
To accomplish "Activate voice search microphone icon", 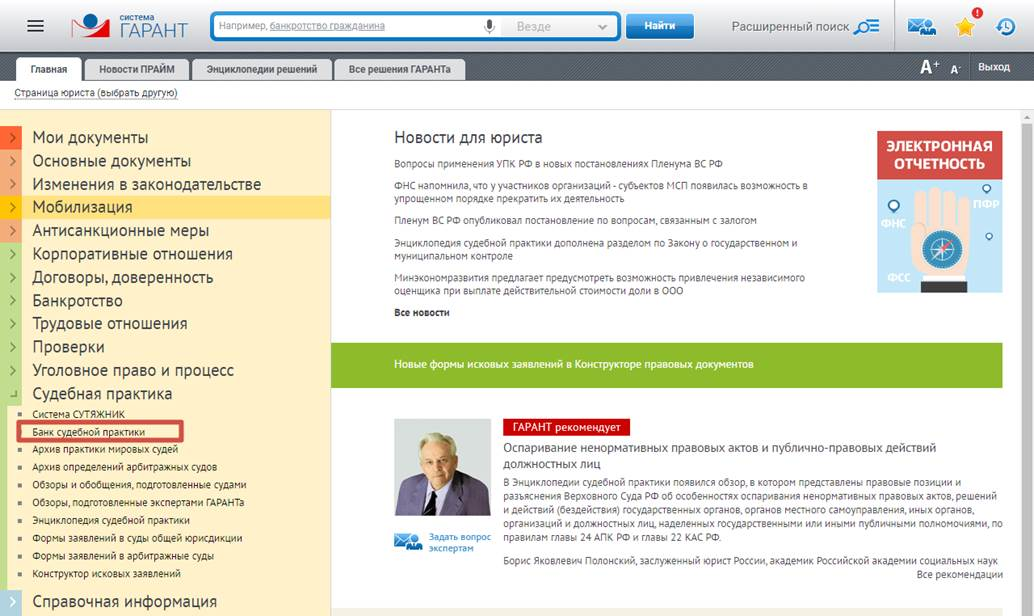I will pos(489,26).
